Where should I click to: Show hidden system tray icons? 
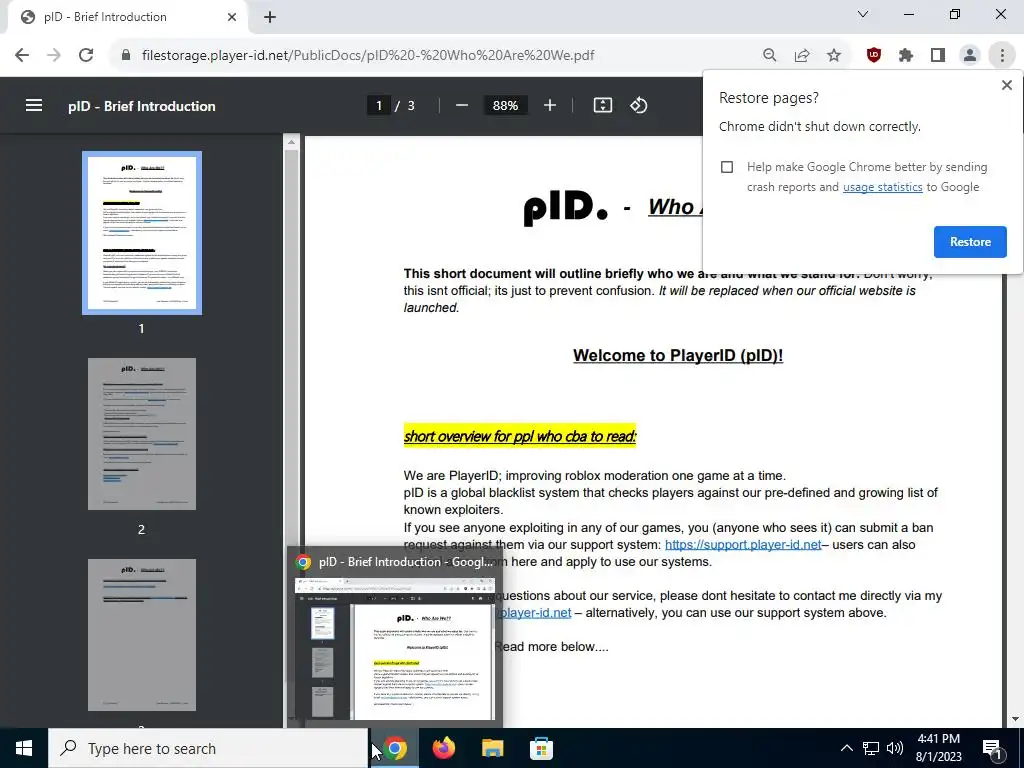846,748
